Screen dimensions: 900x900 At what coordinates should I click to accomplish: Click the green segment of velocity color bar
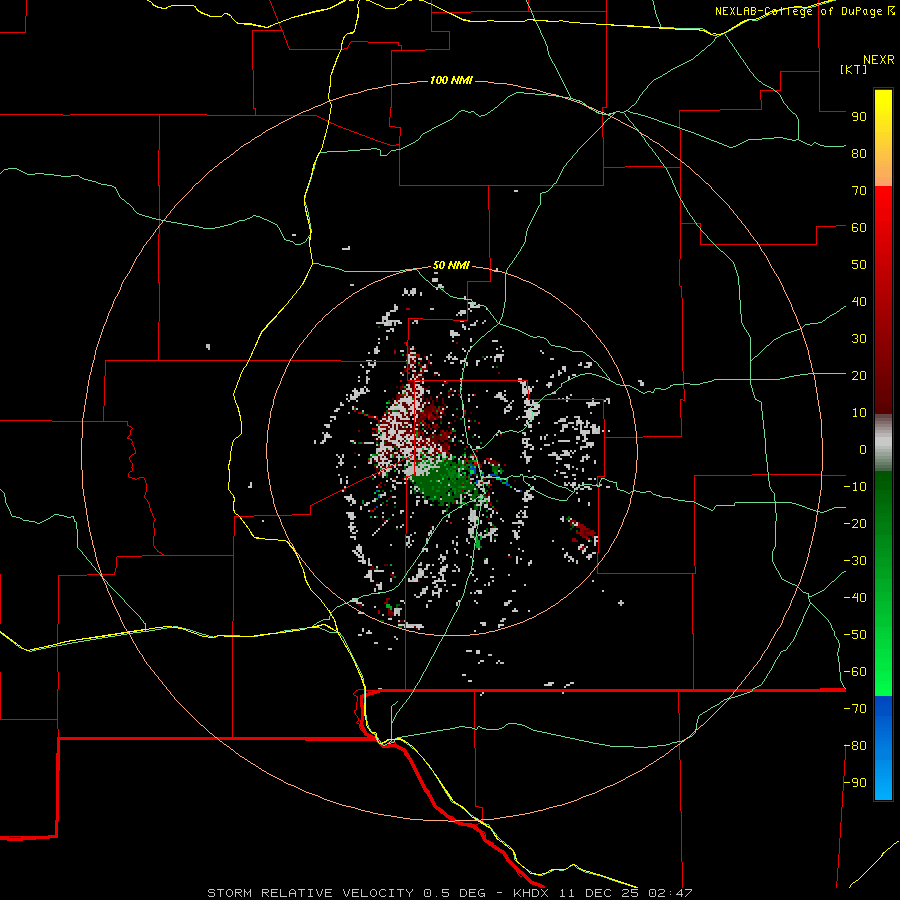tap(883, 583)
